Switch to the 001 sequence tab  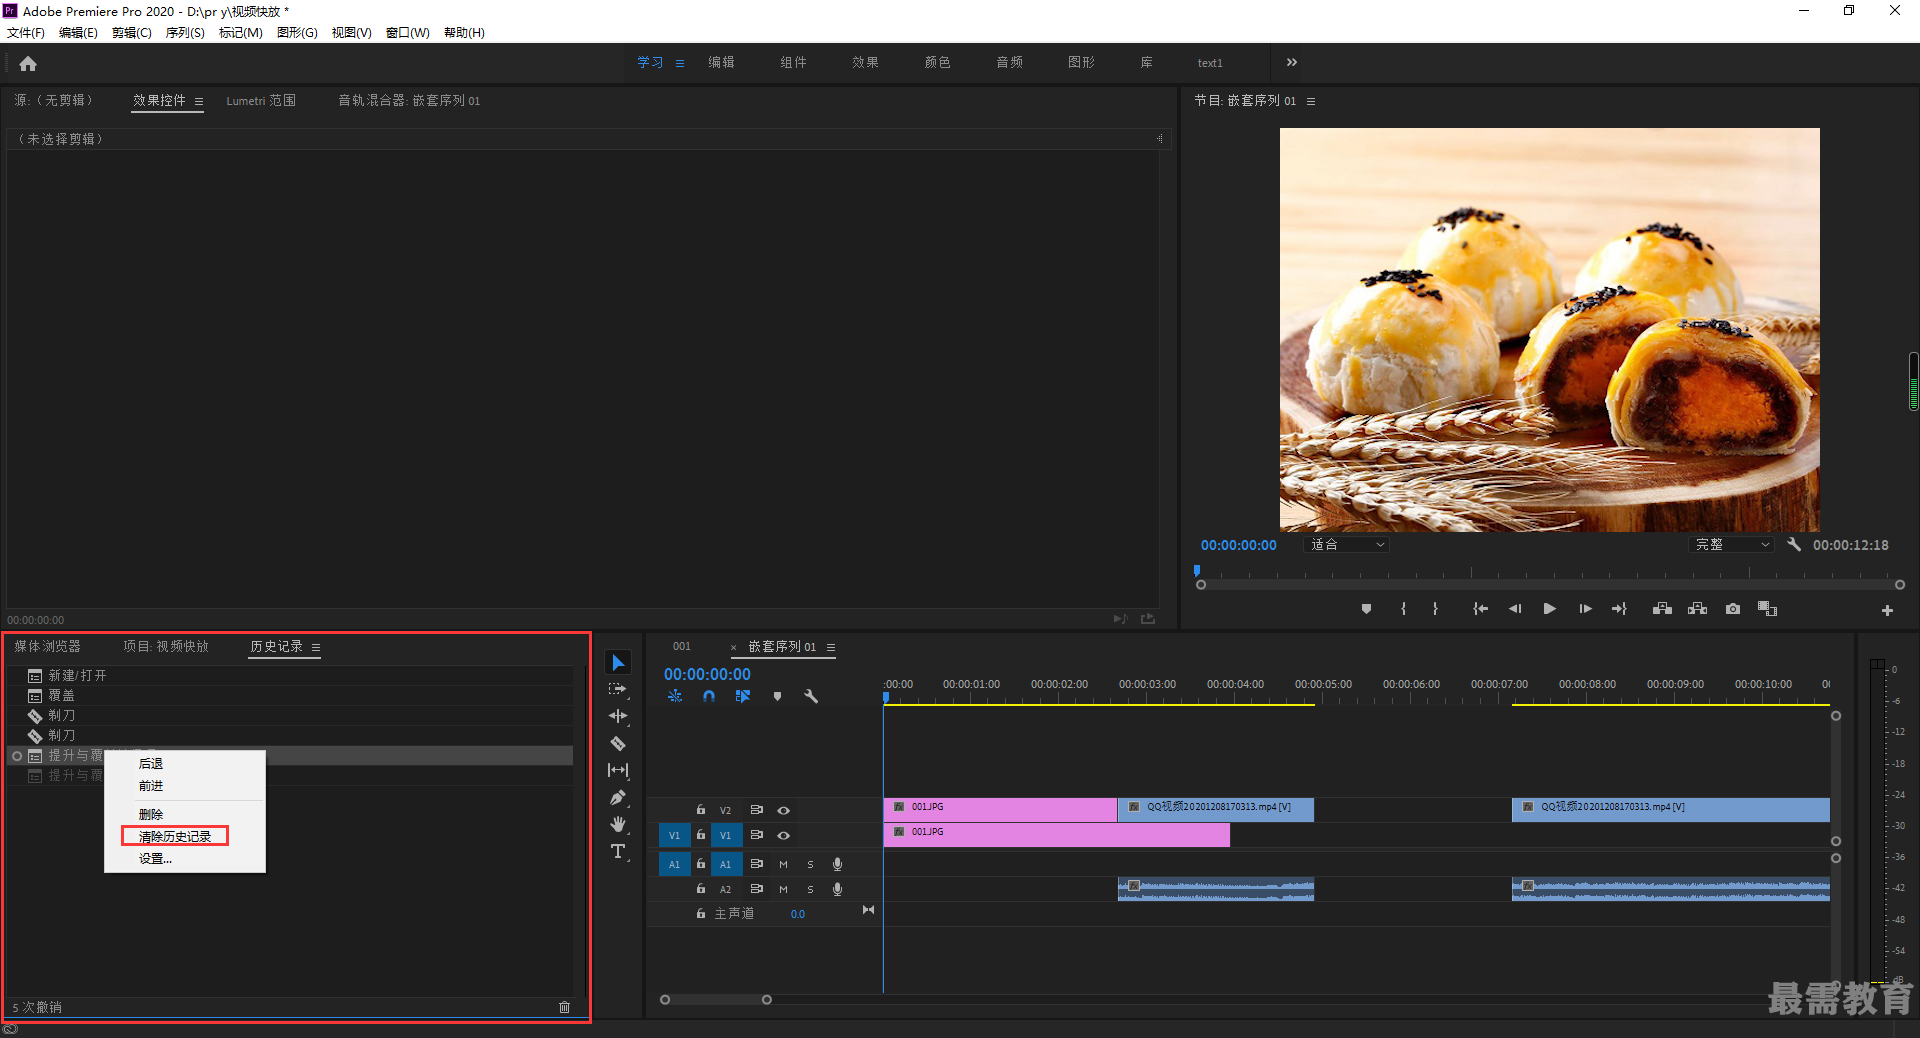coord(682,647)
